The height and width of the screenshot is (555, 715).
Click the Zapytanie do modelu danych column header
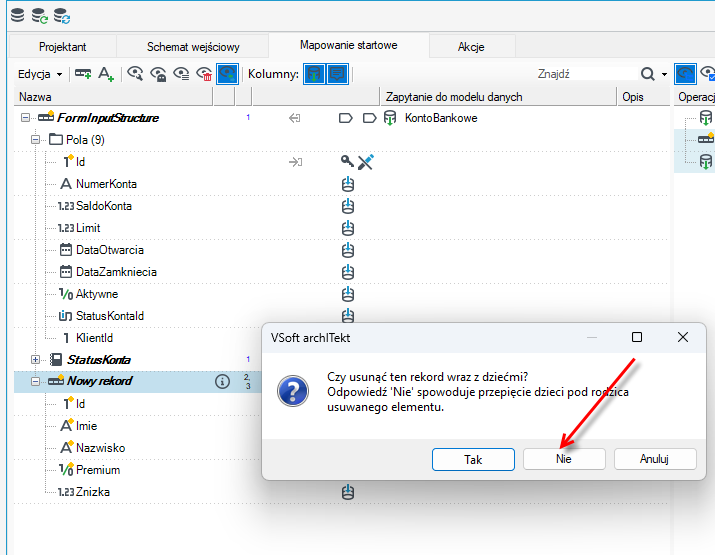[498, 97]
